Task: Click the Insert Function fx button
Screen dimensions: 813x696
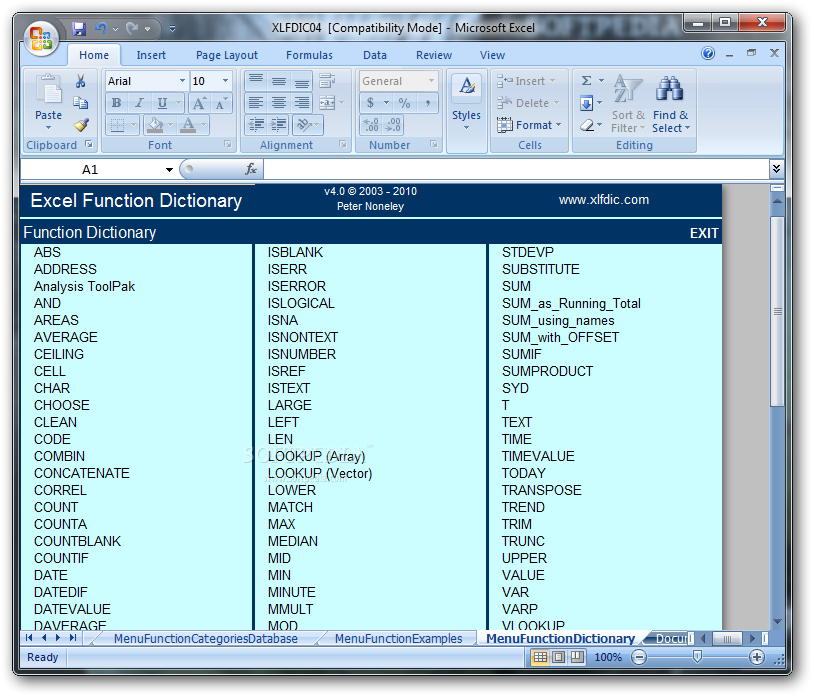Action: point(251,169)
